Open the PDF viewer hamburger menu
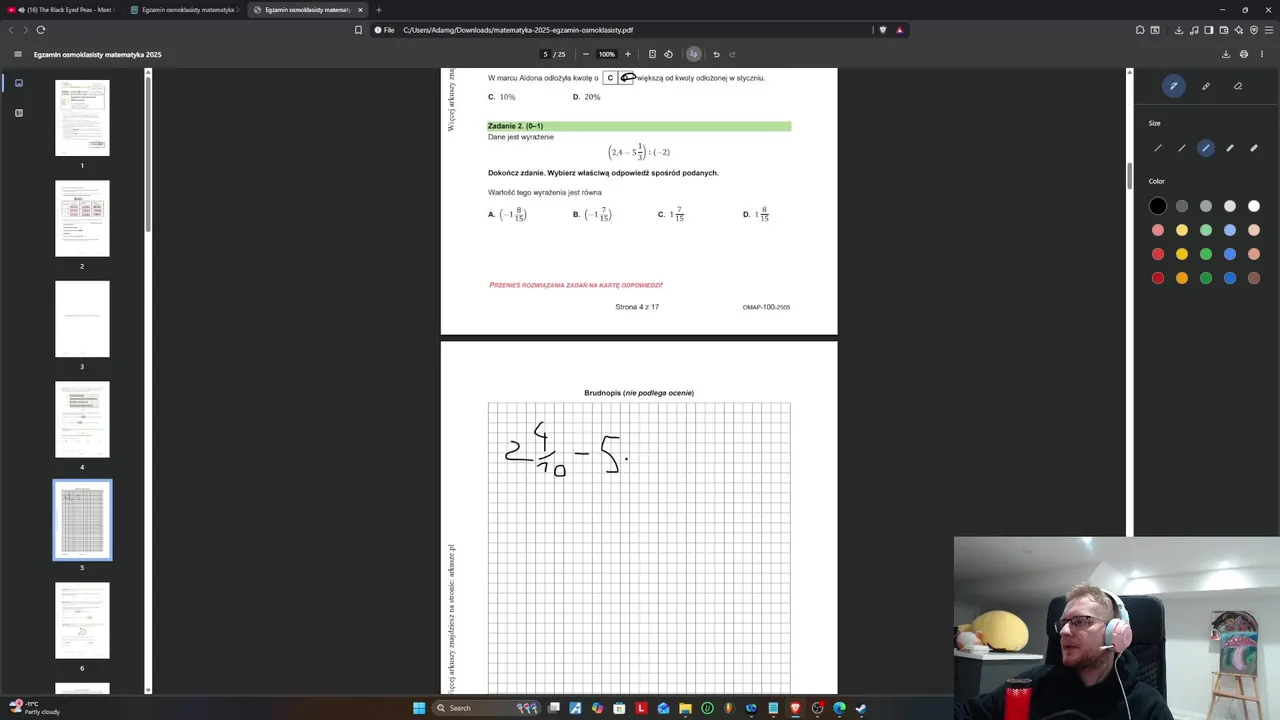Viewport: 1280px width, 720px height. 17,54
